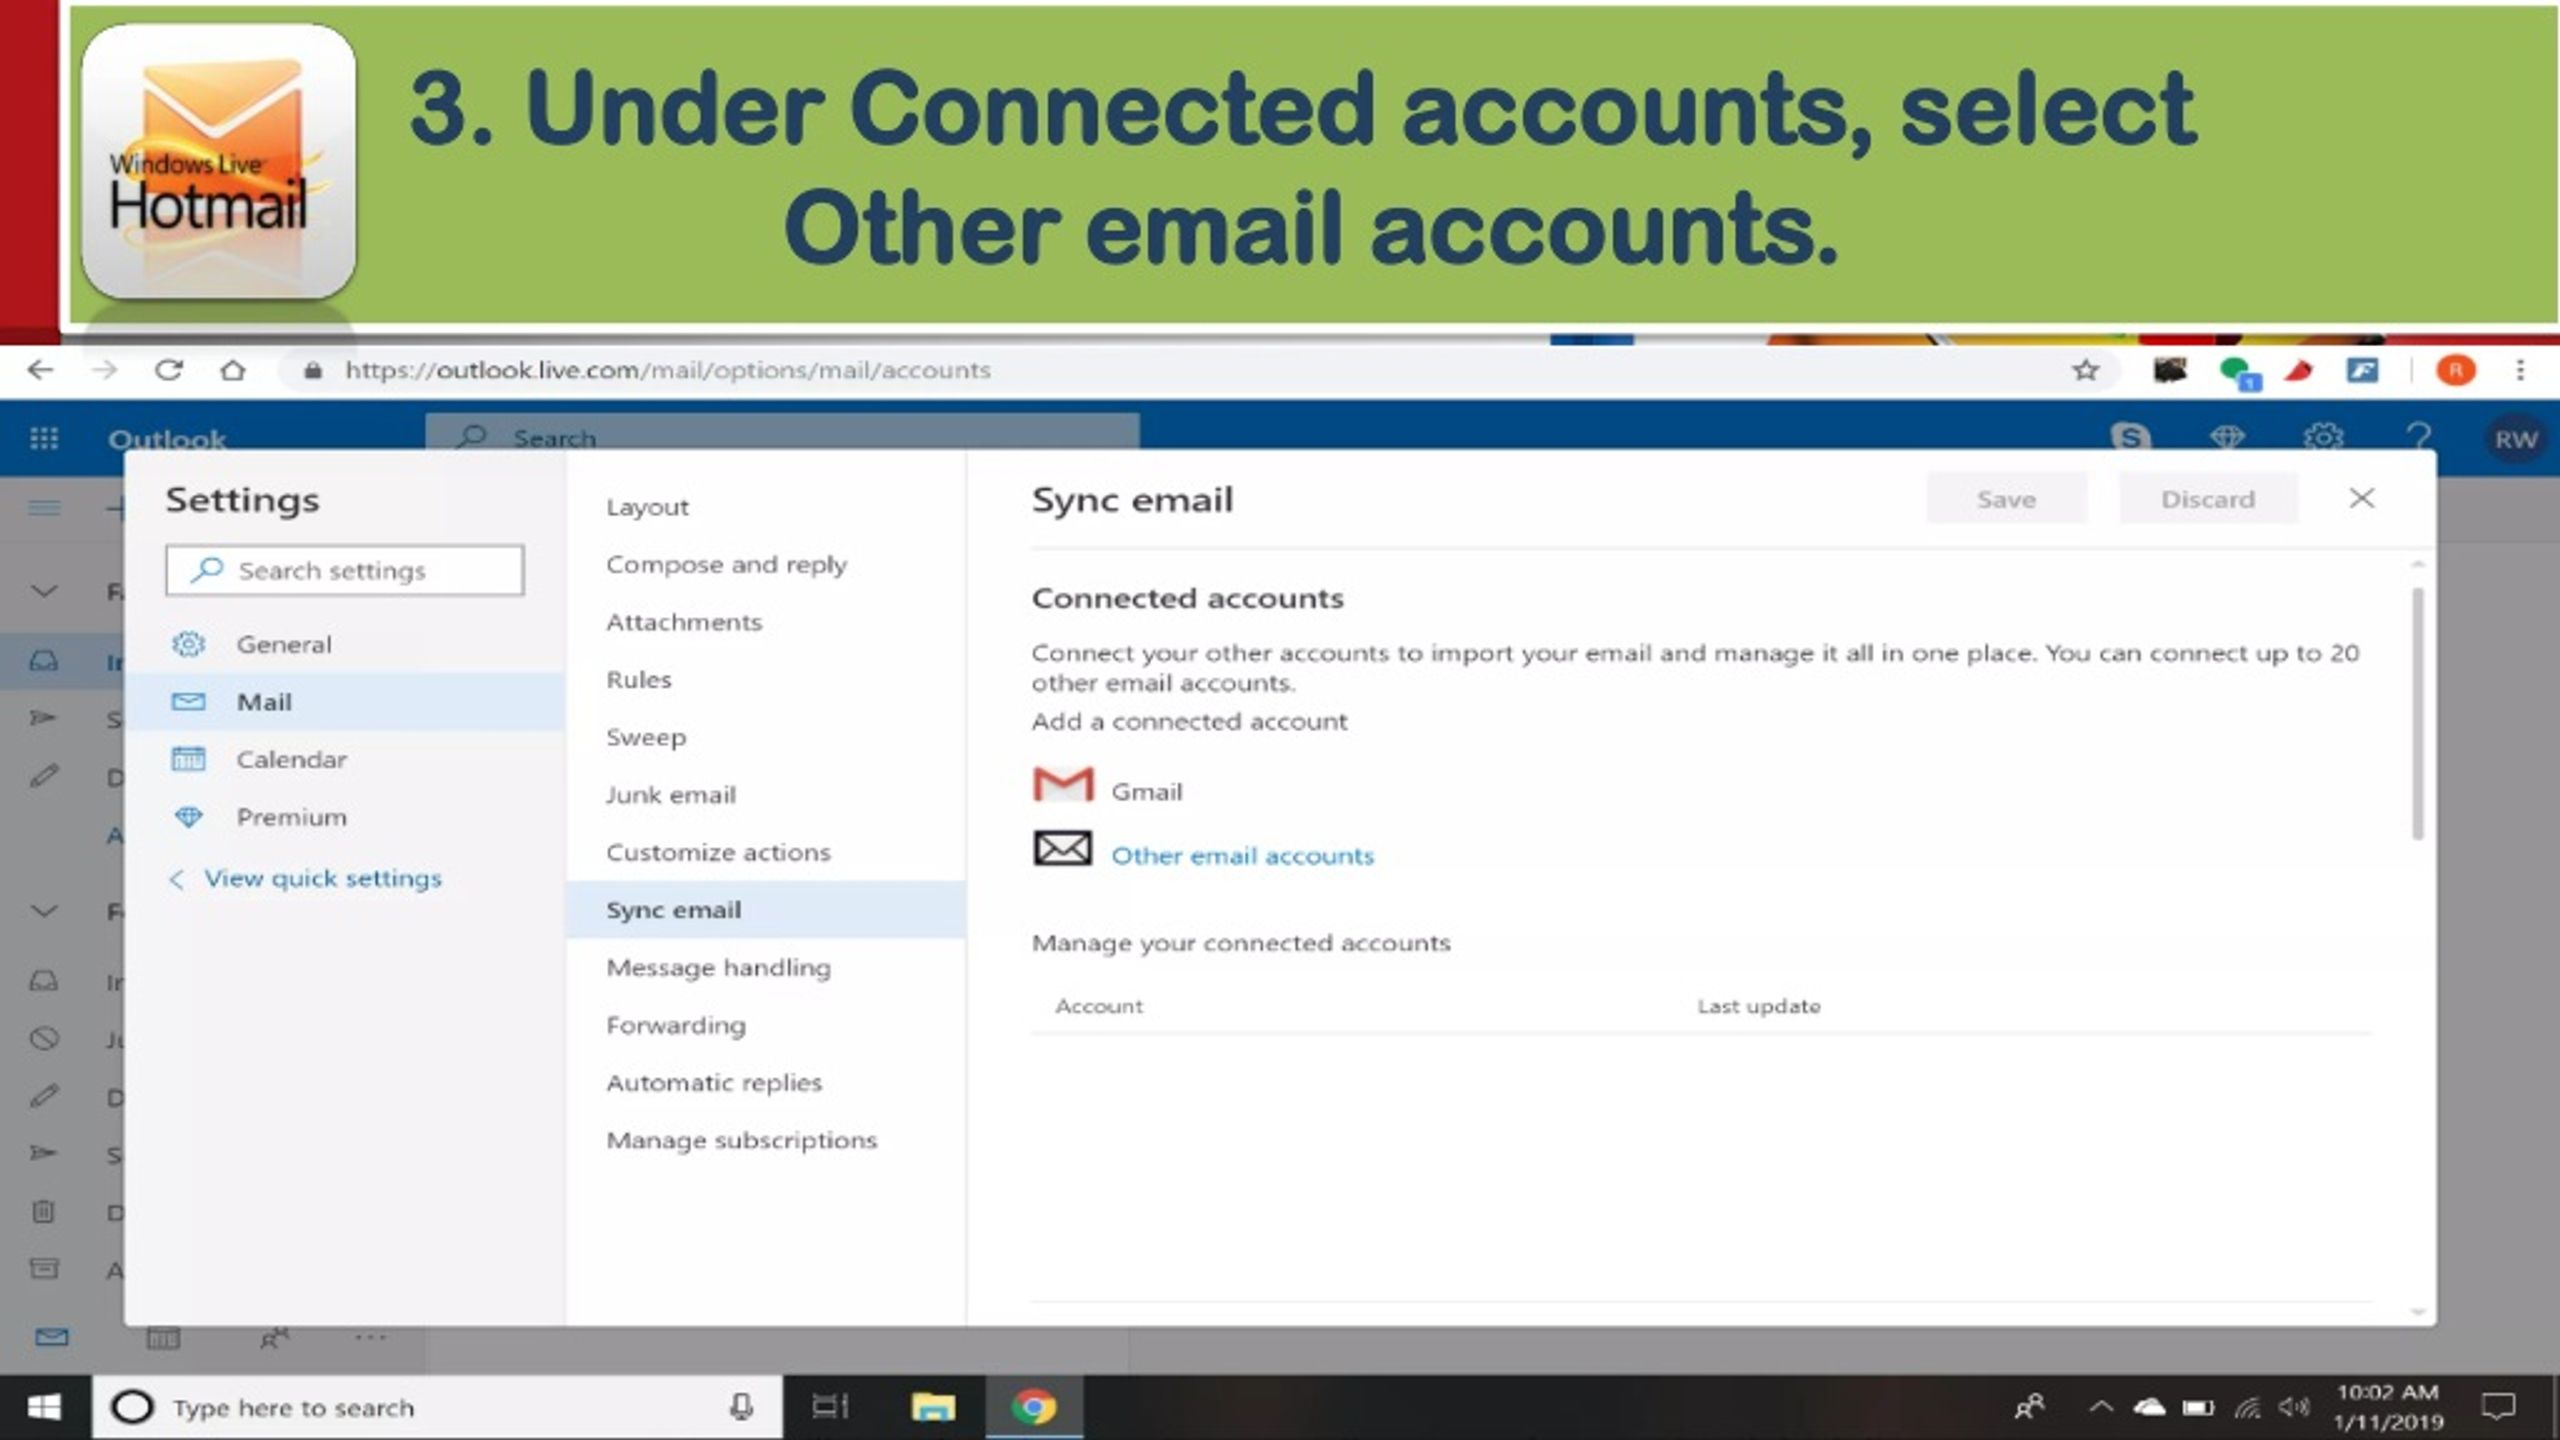Open the browser home page icon

233,370
